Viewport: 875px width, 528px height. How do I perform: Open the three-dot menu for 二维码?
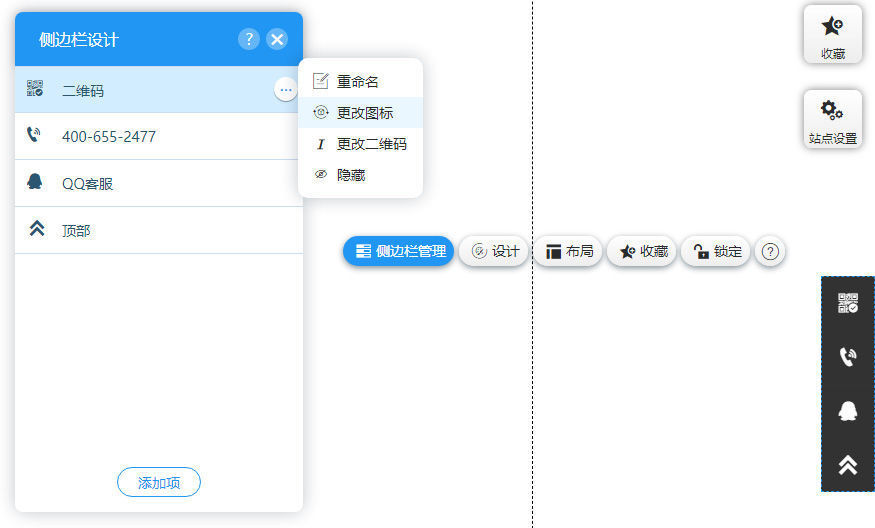point(286,90)
